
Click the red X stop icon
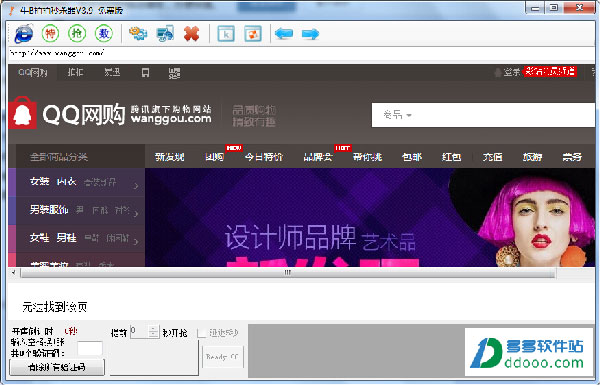192,34
